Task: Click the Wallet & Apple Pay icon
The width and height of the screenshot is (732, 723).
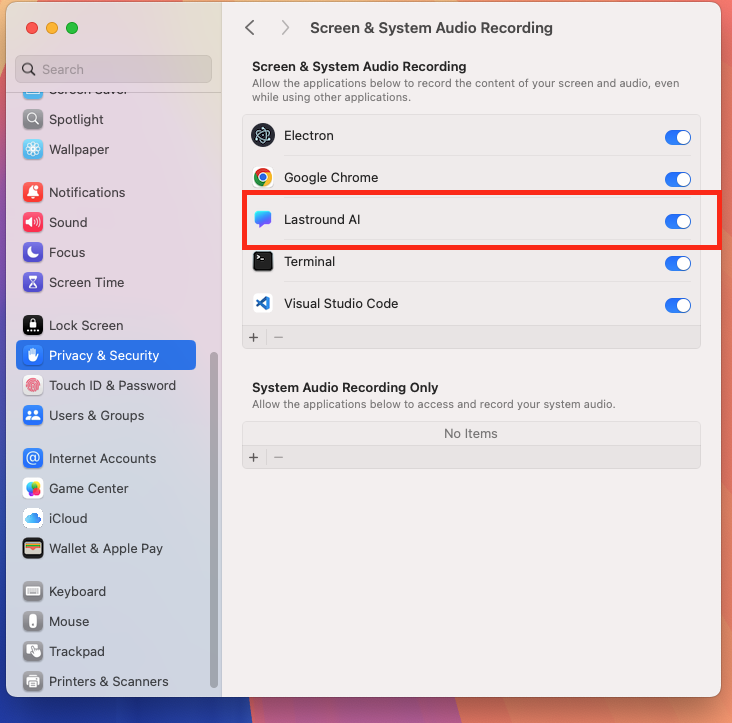Action: pyautogui.click(x=33, y=548)
